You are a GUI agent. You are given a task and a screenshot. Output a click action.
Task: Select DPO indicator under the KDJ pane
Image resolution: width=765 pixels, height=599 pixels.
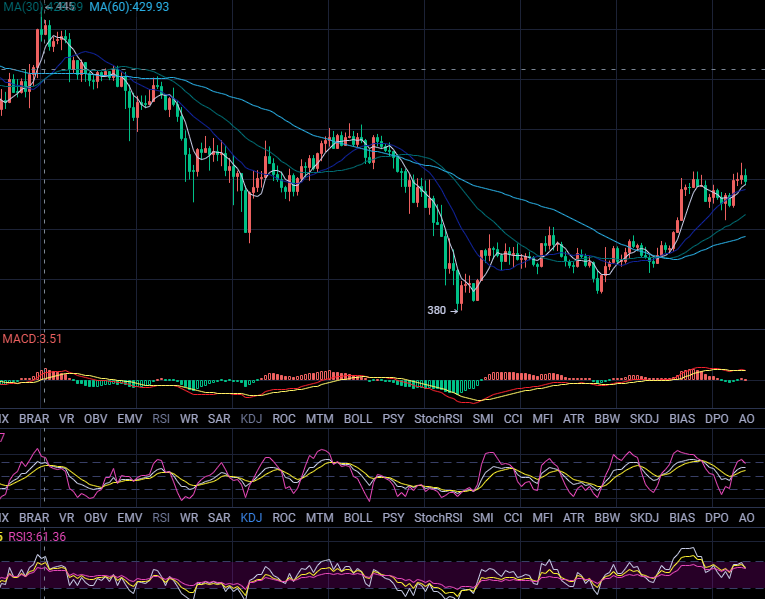point(717,518)
